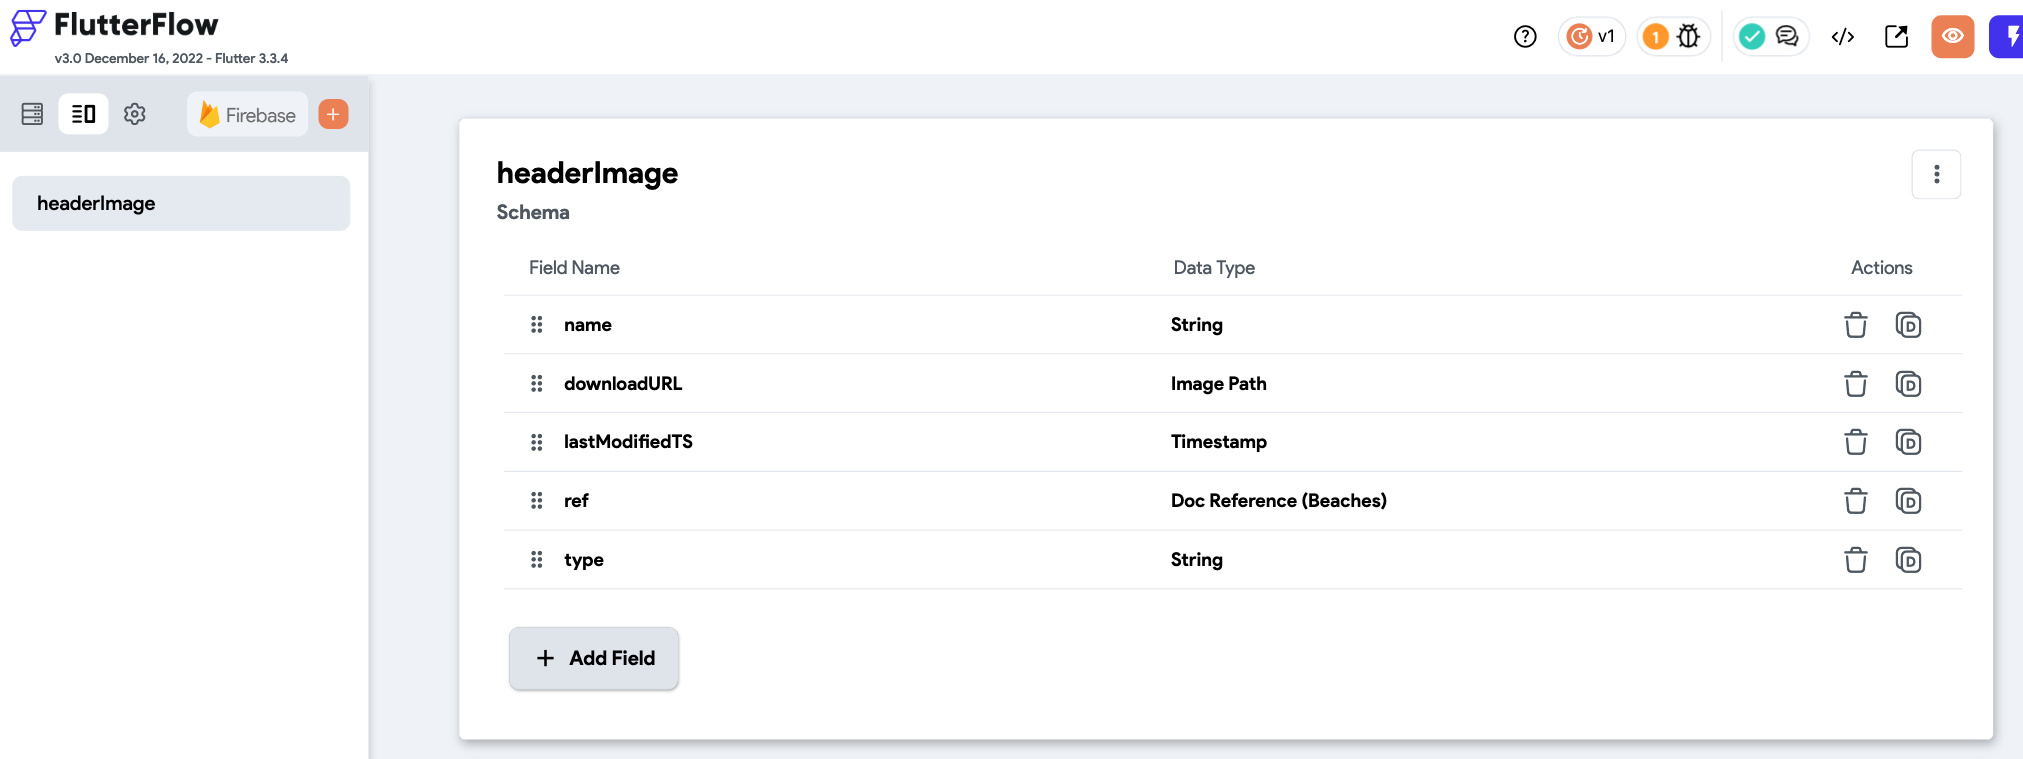Viewport: 2023px width, 759px height.
Task: Delete the downloadURL field
Action: 1855,384
